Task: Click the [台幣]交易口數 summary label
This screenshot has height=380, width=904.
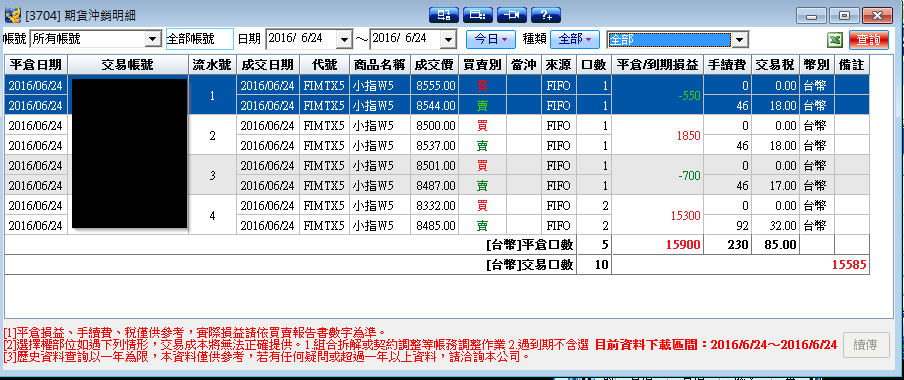Action: pos(530,265)
